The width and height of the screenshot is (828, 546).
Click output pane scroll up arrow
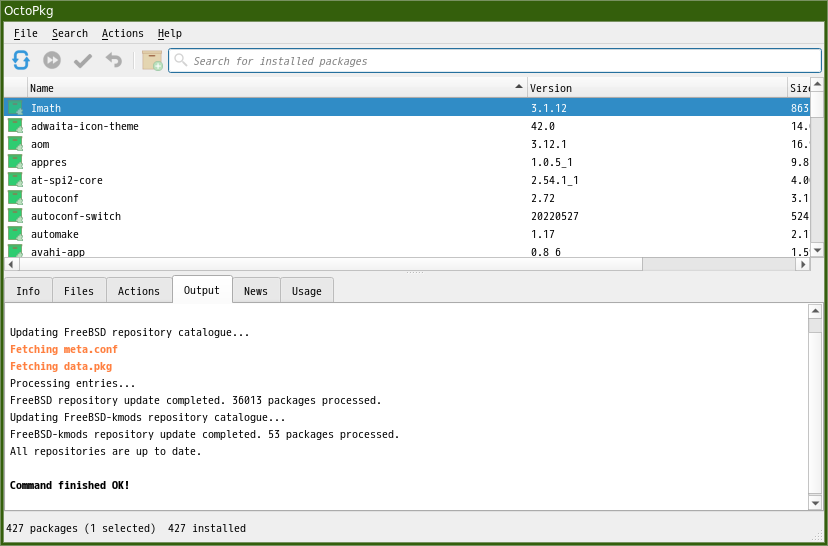click(x=815, y=312)
